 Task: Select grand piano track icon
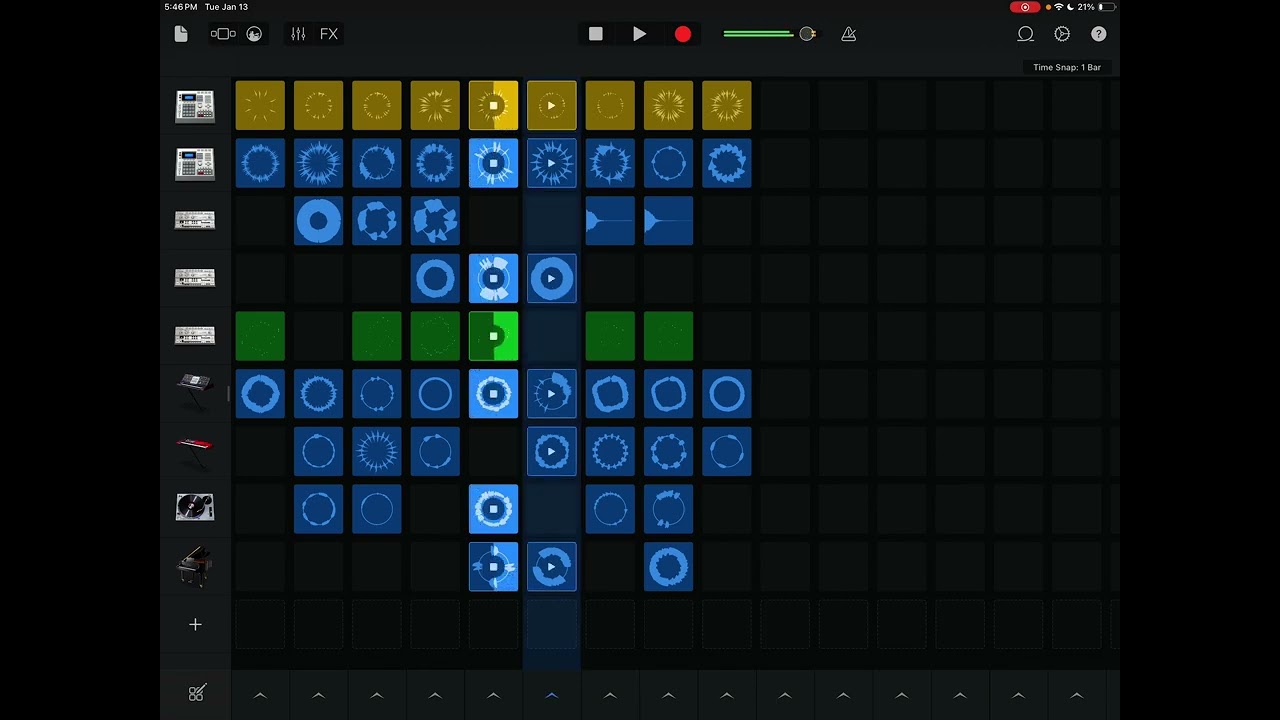click(195, 566)
